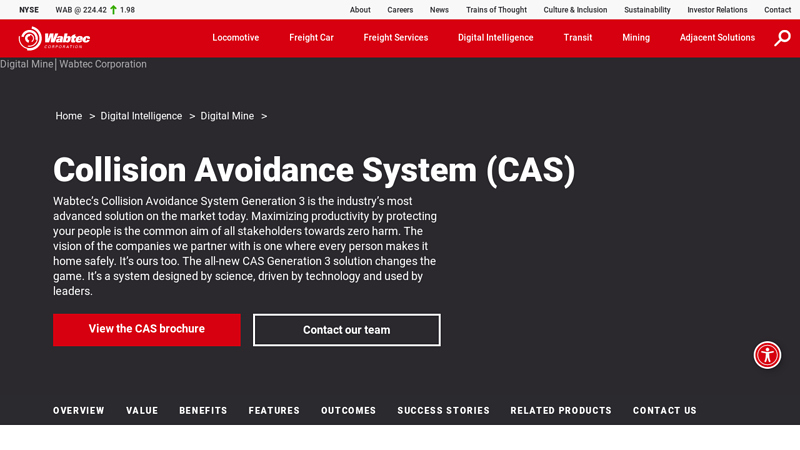Click the Digital Intelligence breadcrumb
This screenshot has width=800, height=450.
(141, 116)
